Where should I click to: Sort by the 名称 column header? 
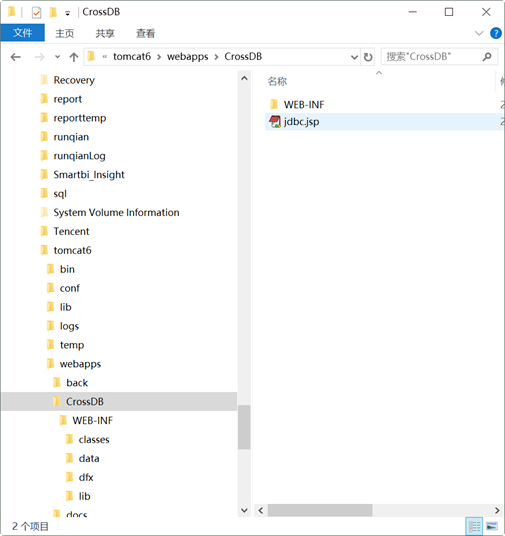[277, 81]
